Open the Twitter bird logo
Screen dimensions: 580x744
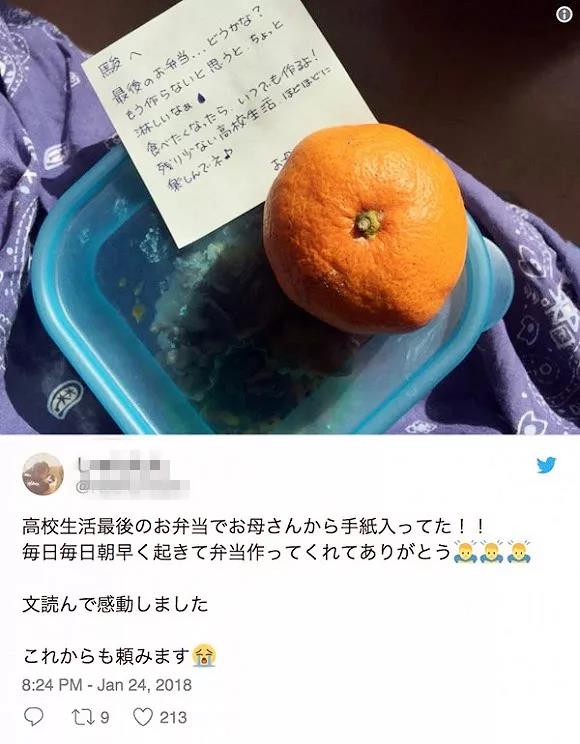pos(546,465)
